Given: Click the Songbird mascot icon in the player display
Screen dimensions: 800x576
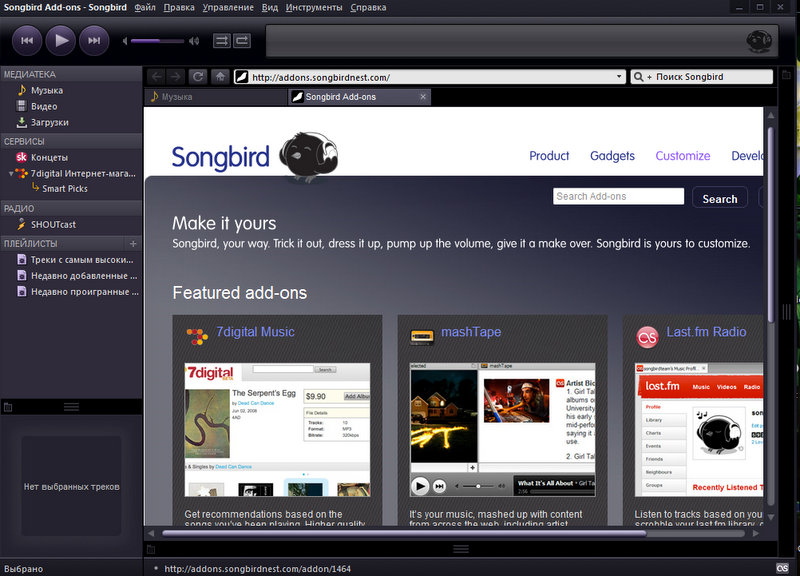Looking at the screenshot, I should coord(759,41).
